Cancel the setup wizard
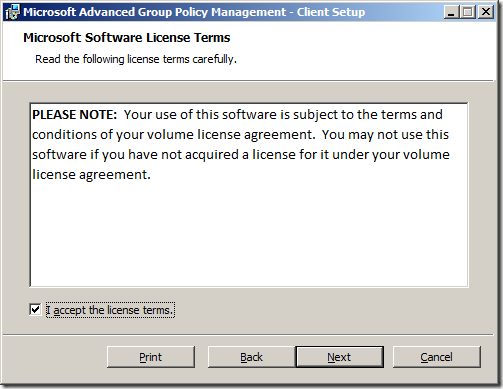This screenshot has height=389, width=503. 437,357
